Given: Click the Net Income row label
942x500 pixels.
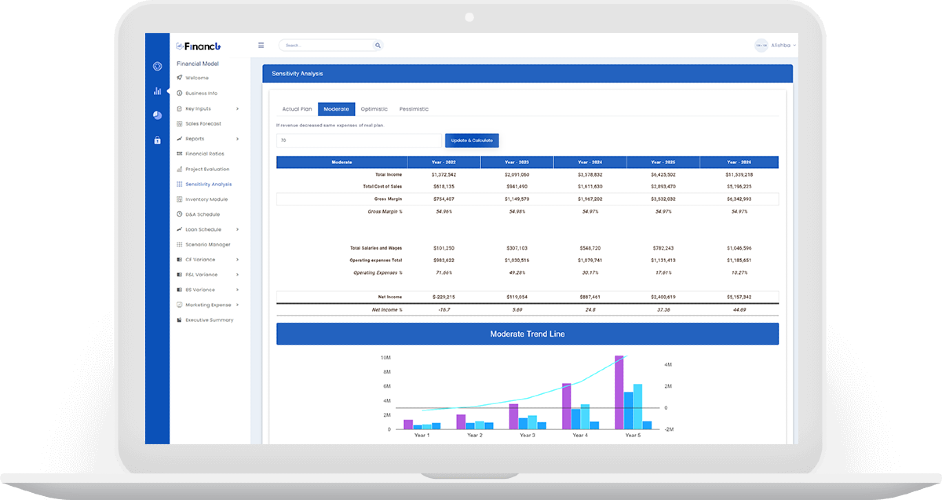Looking at the screenshot, I should pyautogui.click(x=390, y=297).
